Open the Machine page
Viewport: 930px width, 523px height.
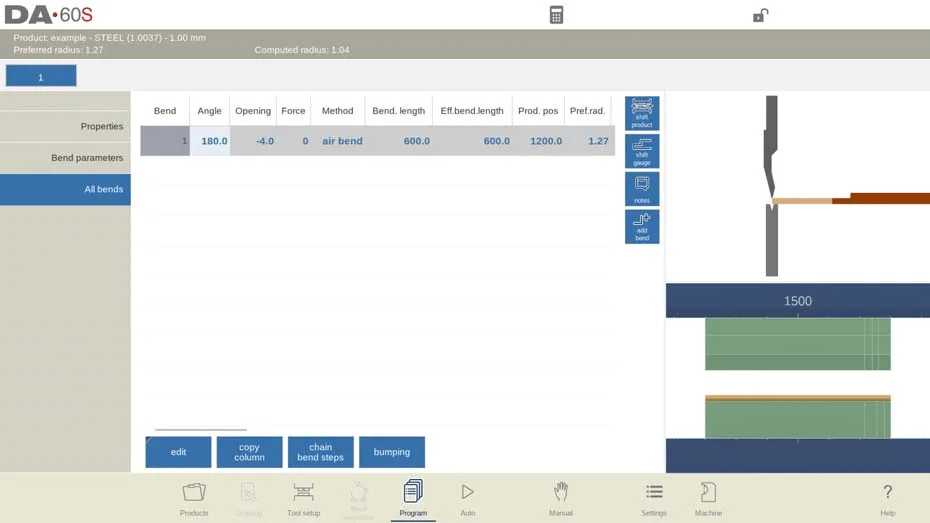(x=708, y=499)
